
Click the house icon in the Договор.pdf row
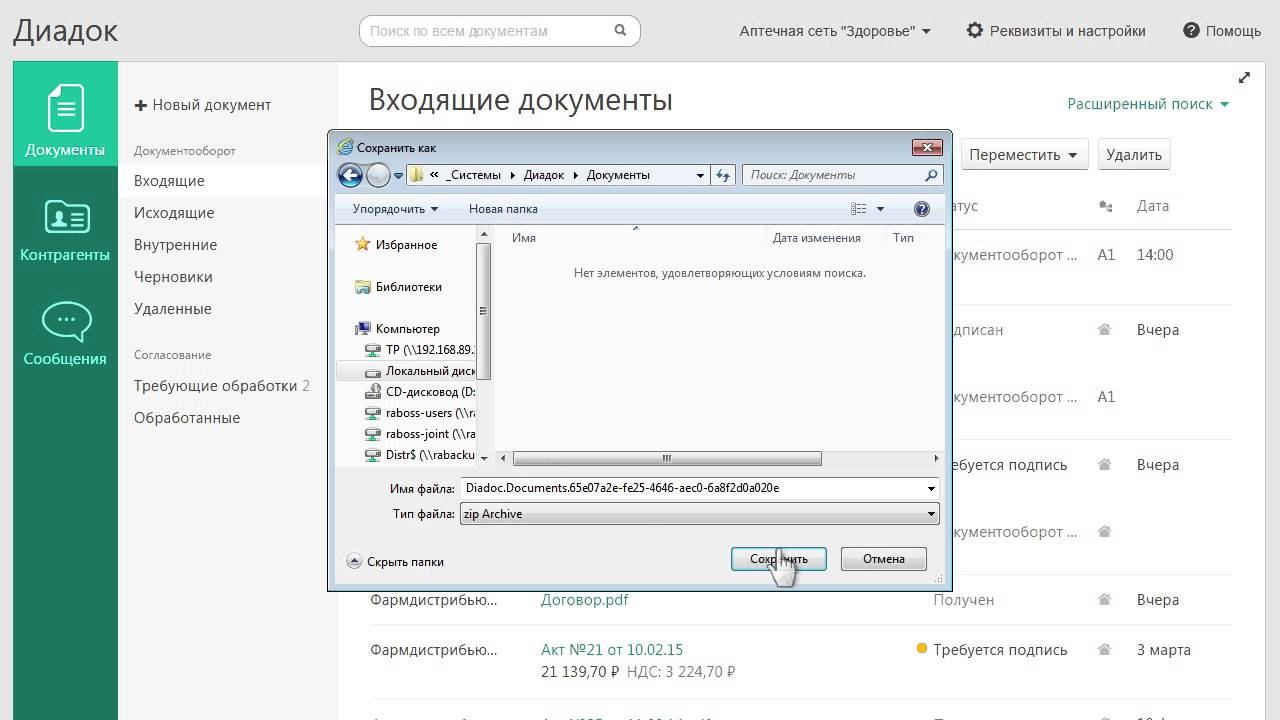(1105, 600)
